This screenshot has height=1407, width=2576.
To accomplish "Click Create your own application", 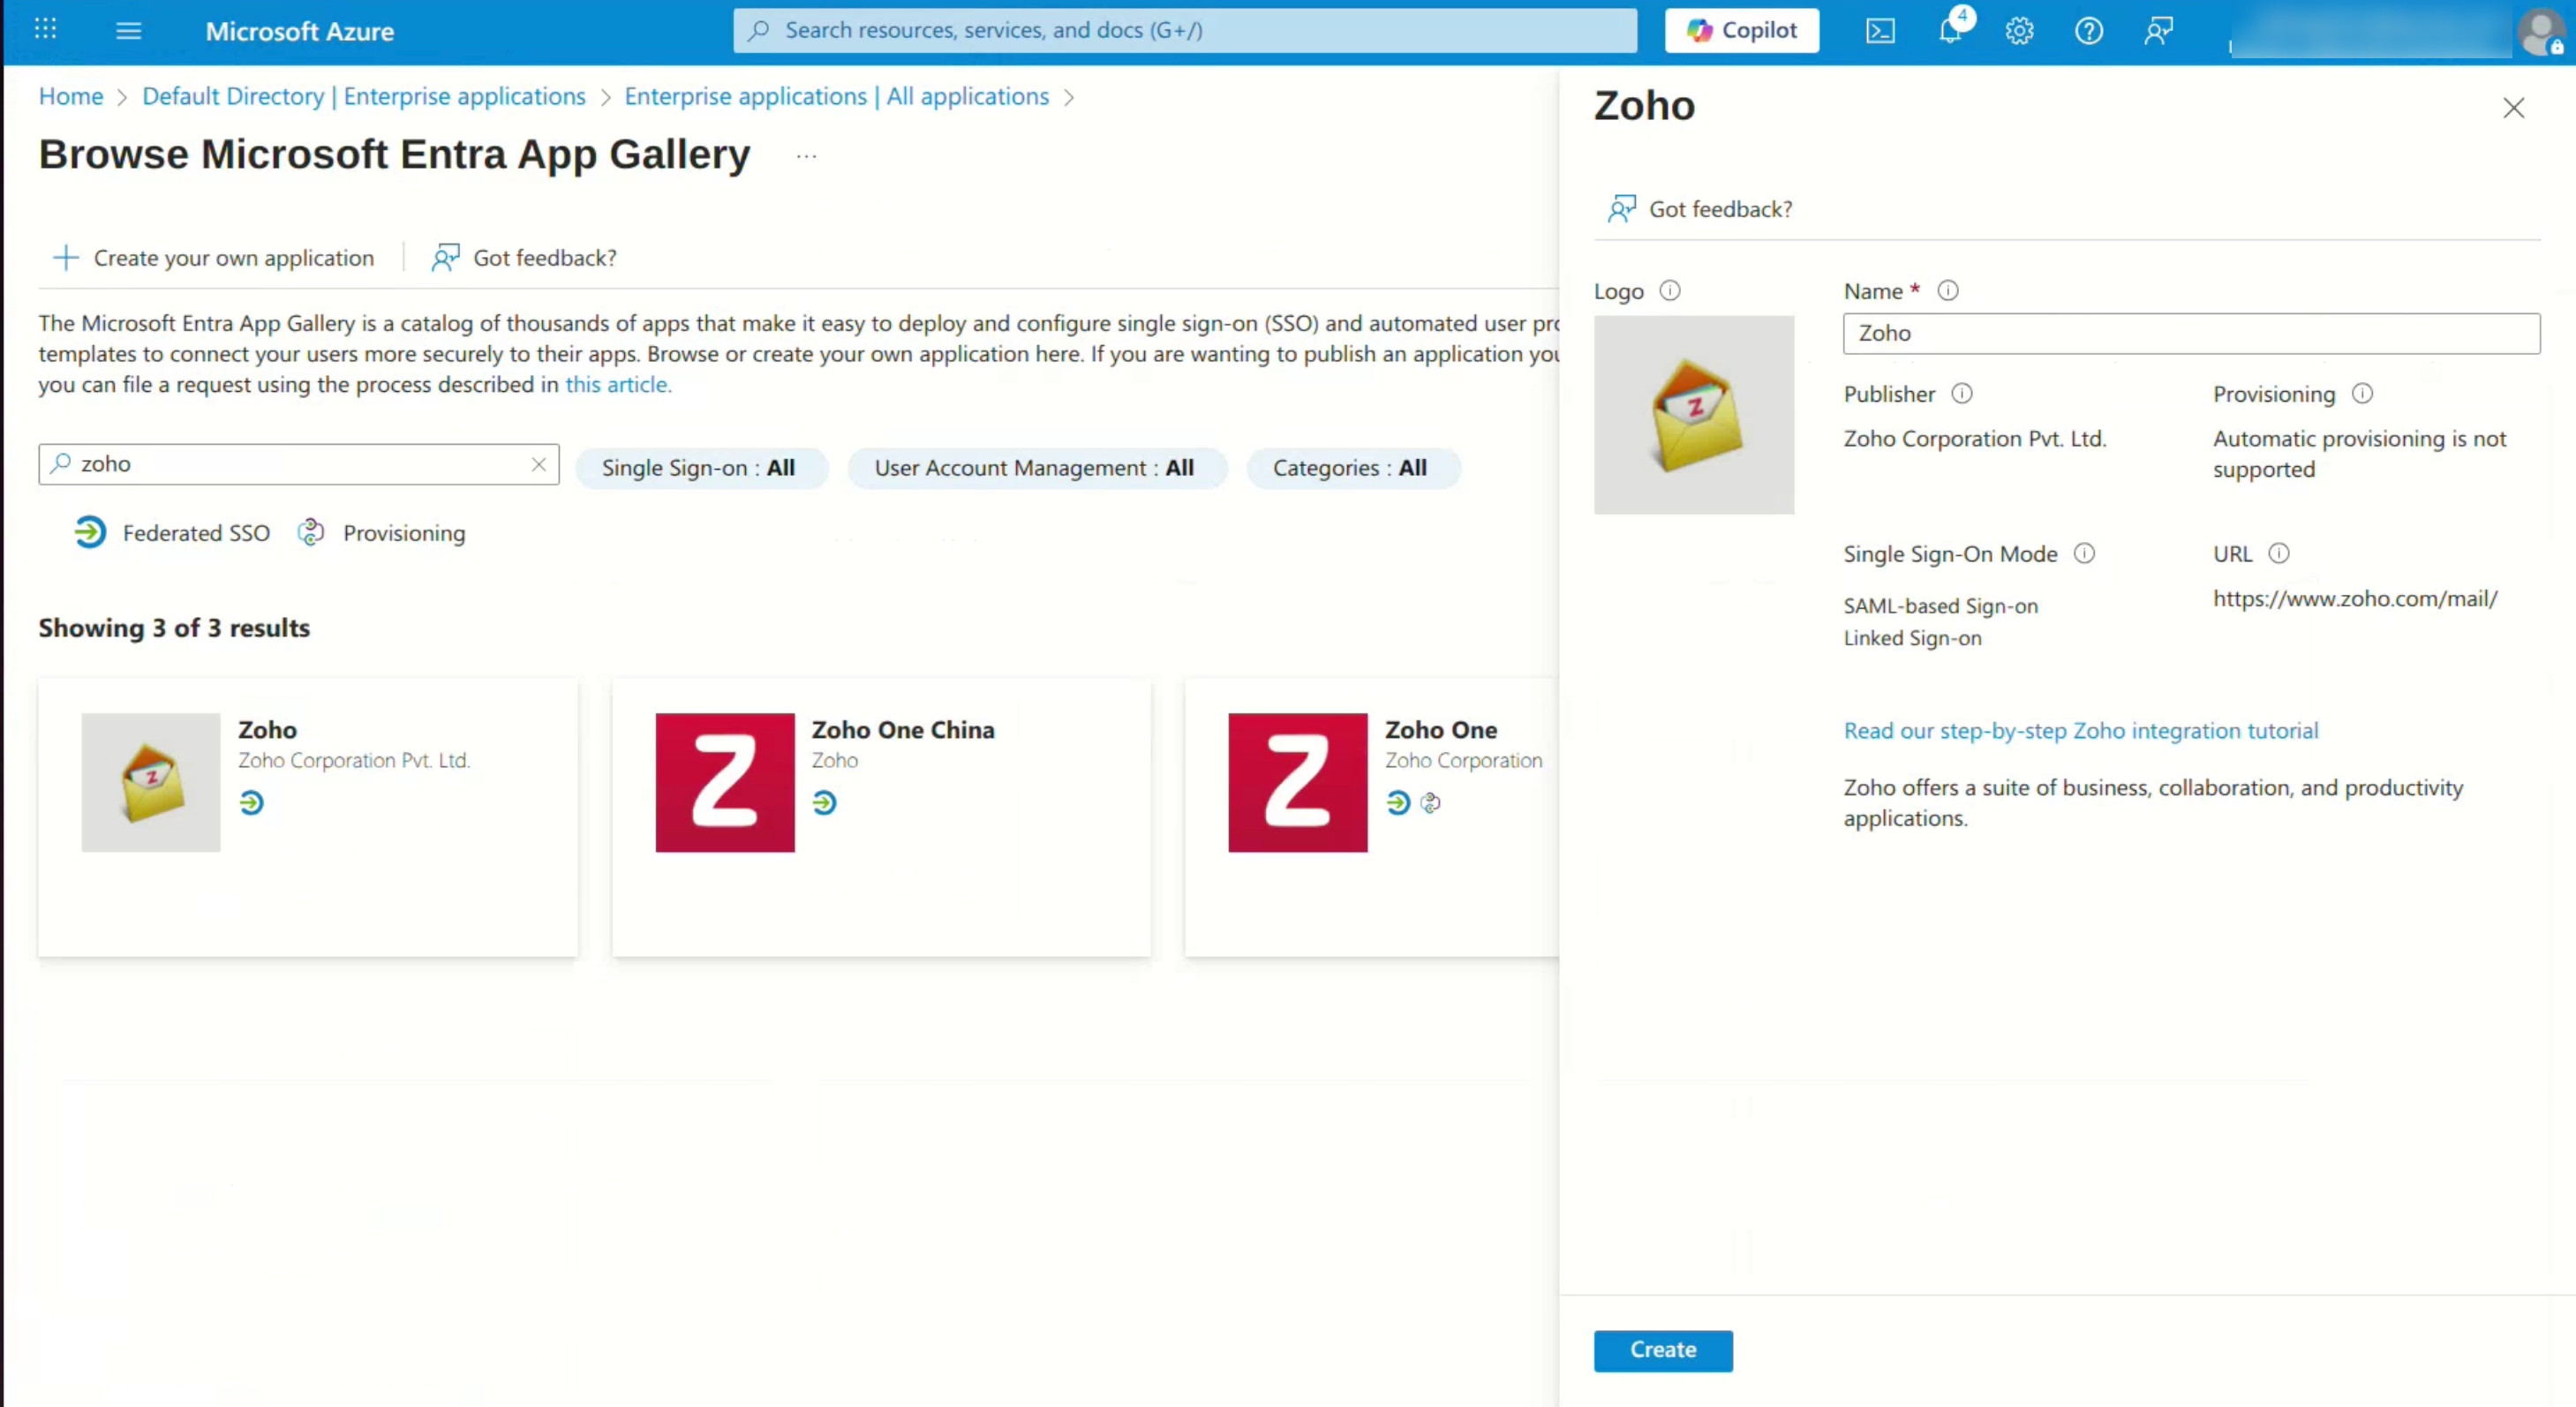I will point(214,258).
